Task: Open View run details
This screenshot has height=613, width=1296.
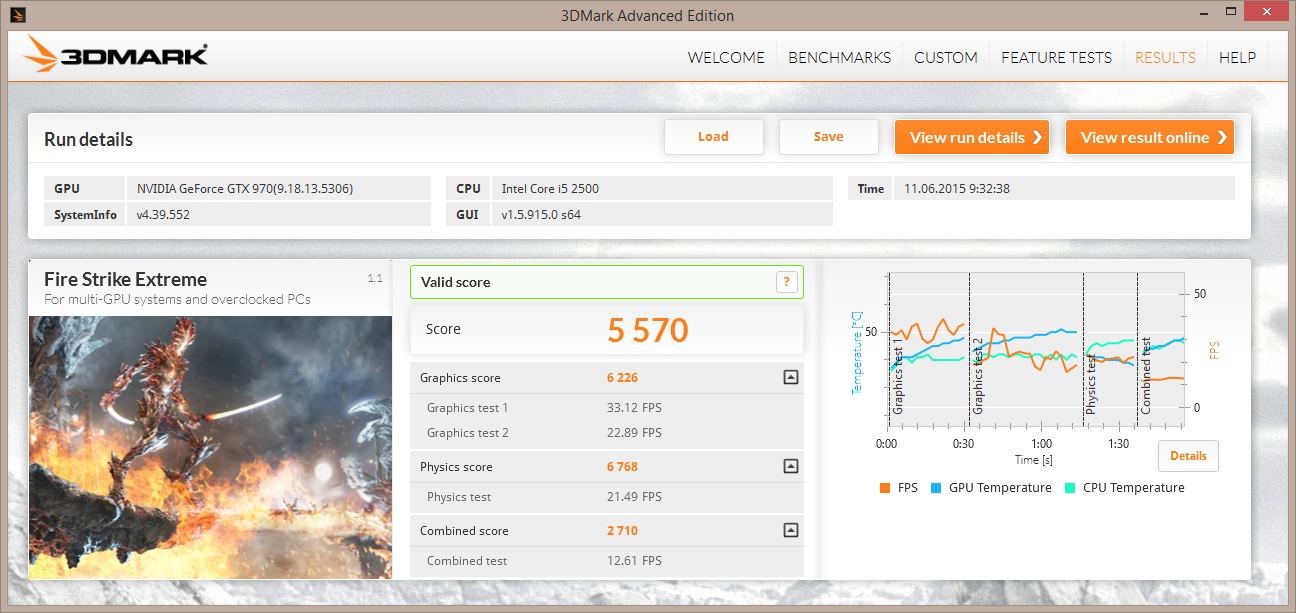Action: coord(971,137)
